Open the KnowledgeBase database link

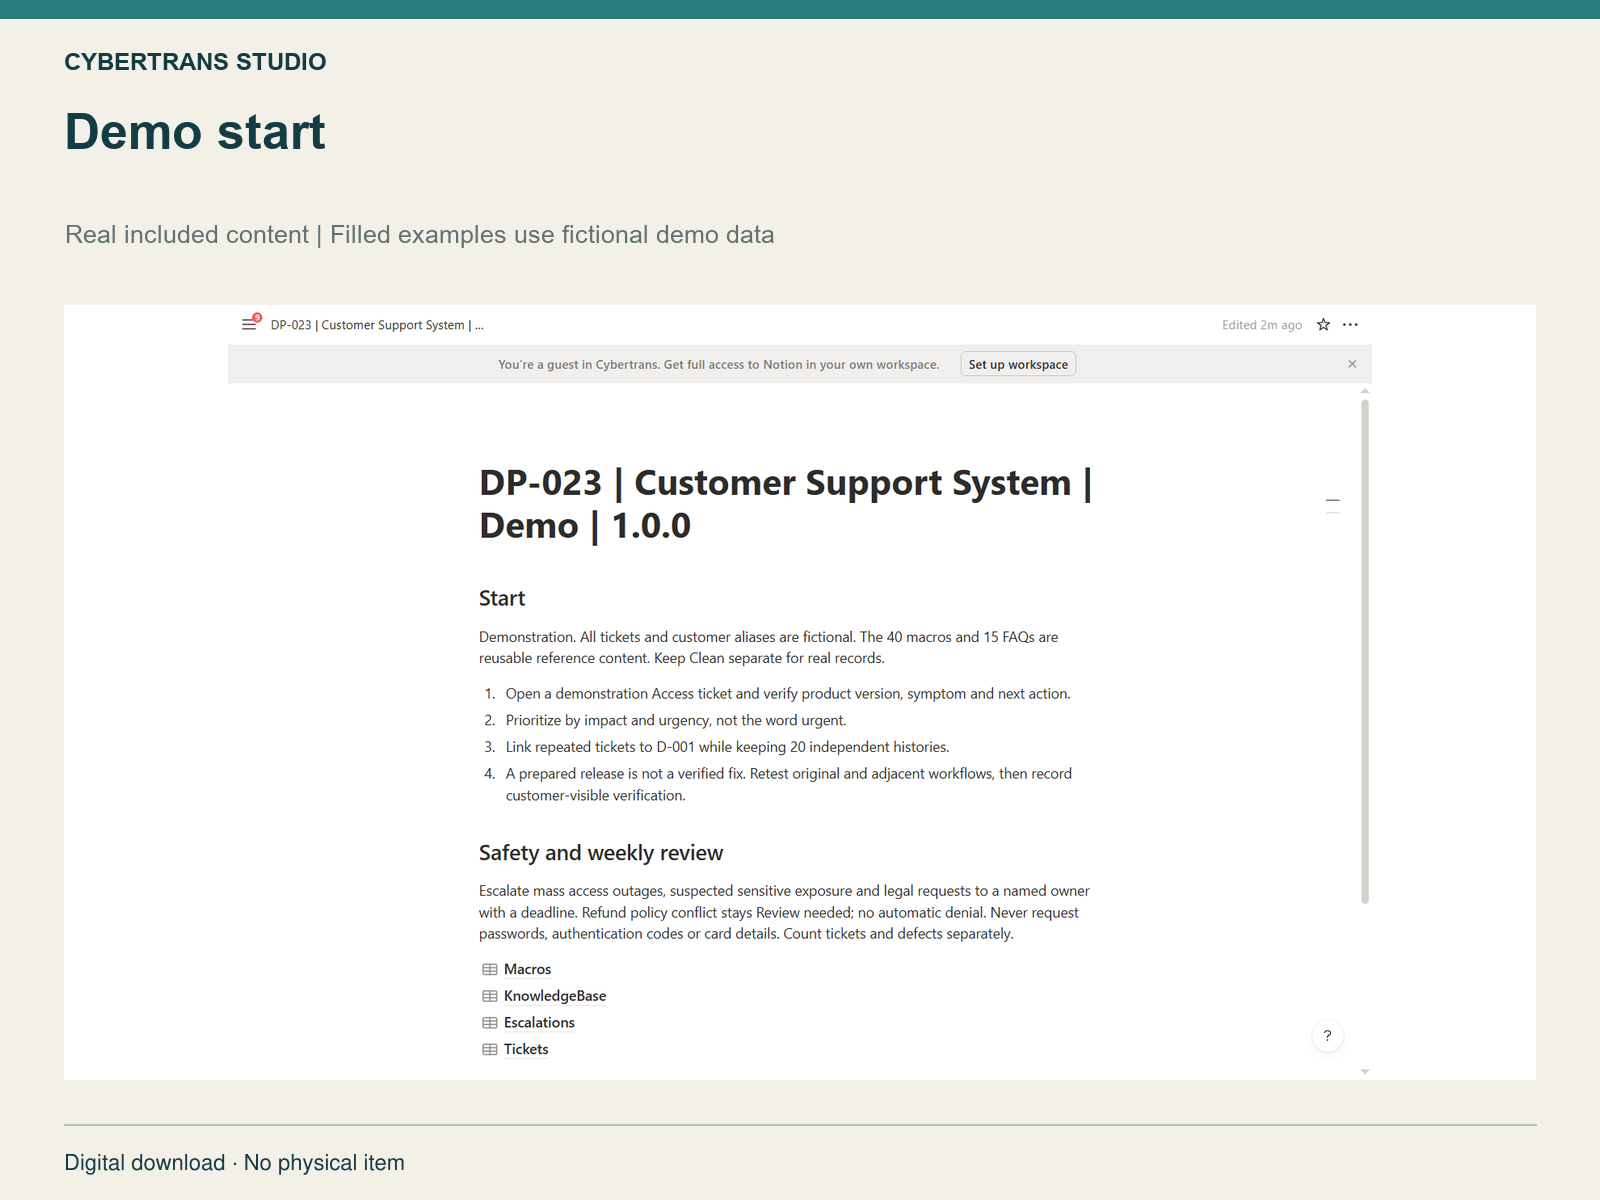coord(555,996)
